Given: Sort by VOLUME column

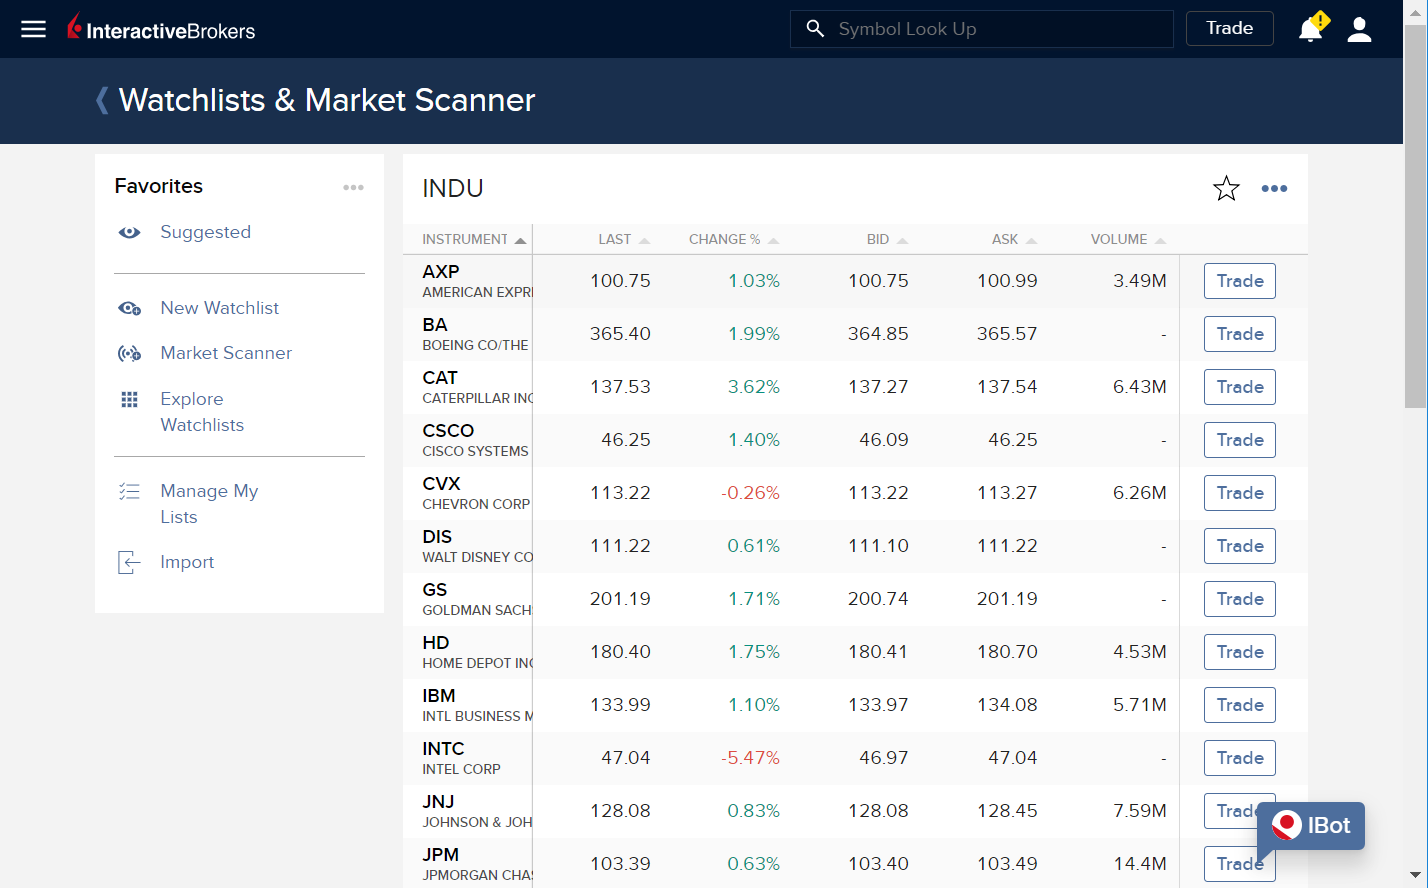Looking at the screenshot, I should click(1128, 239).
